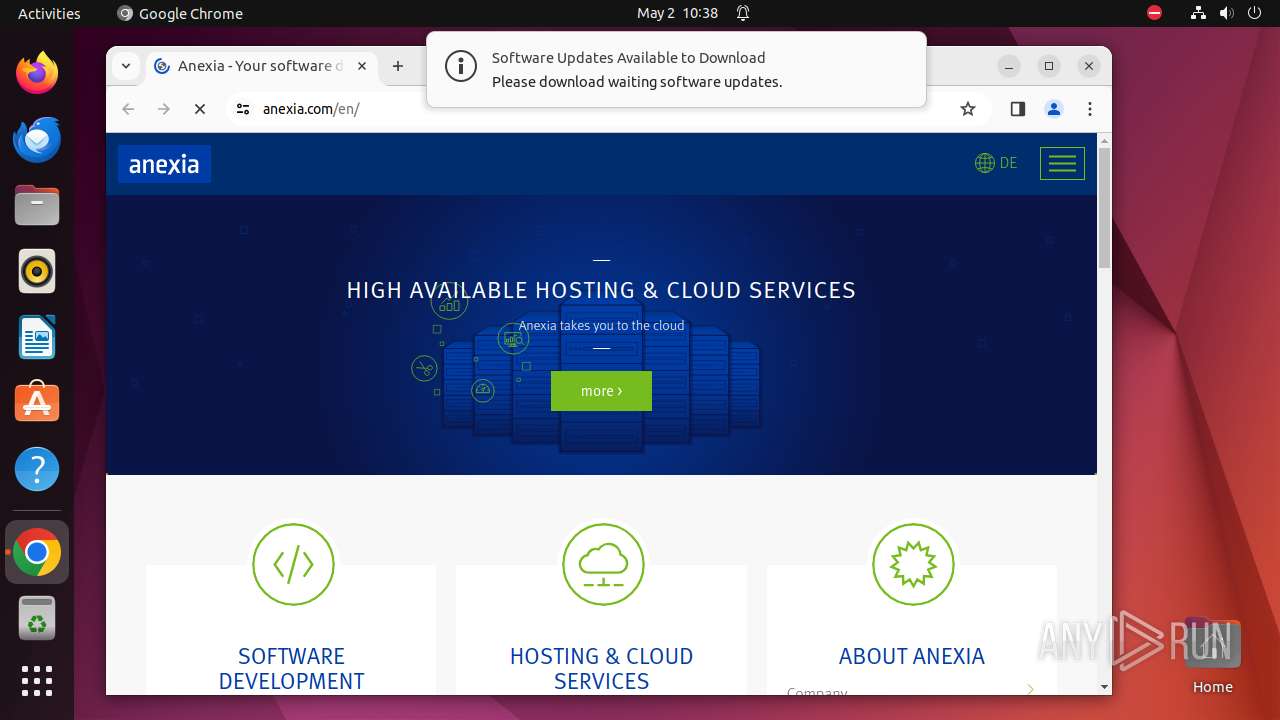Screen dimensions: 1280x720
Task: Open the Trash in the dock
Action: click(37, 618)
